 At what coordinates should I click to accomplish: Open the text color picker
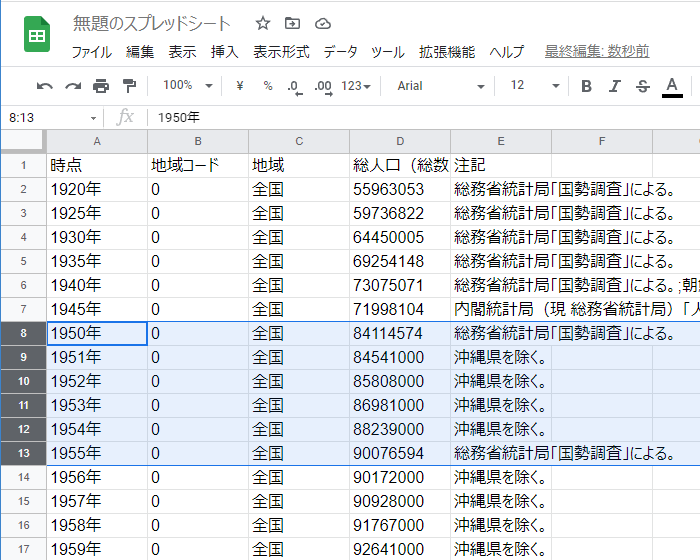click(x=672, y=87)
